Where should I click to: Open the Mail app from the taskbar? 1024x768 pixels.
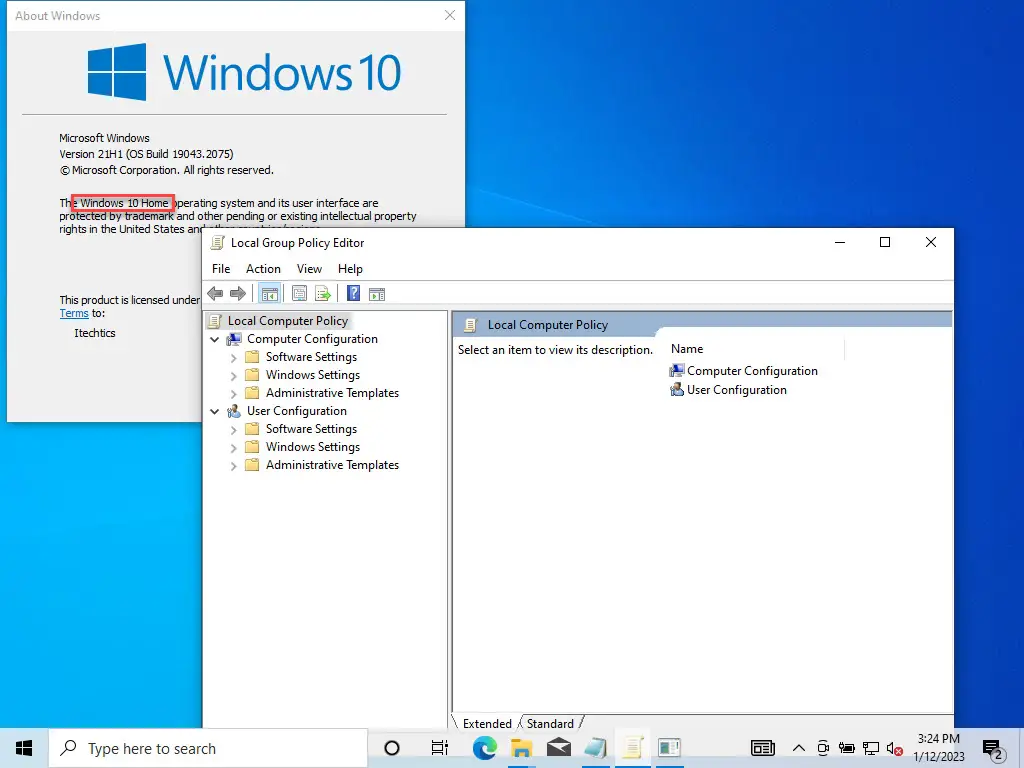[x=558, y=748]
